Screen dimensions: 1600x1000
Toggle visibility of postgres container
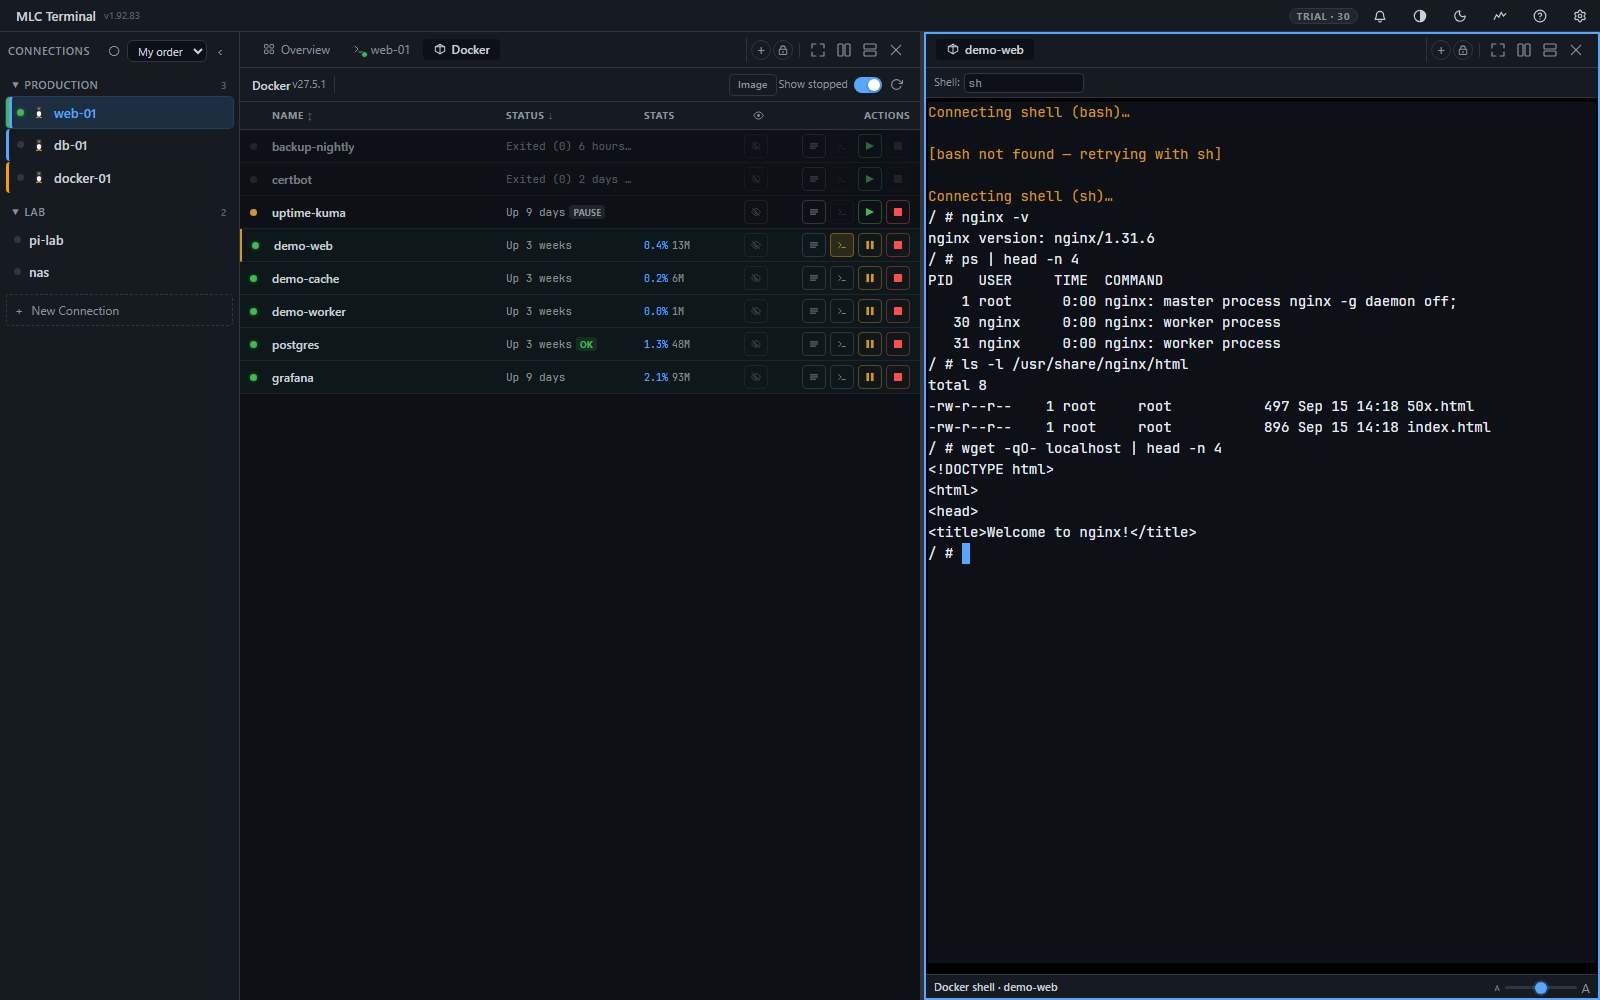point(756,344)
